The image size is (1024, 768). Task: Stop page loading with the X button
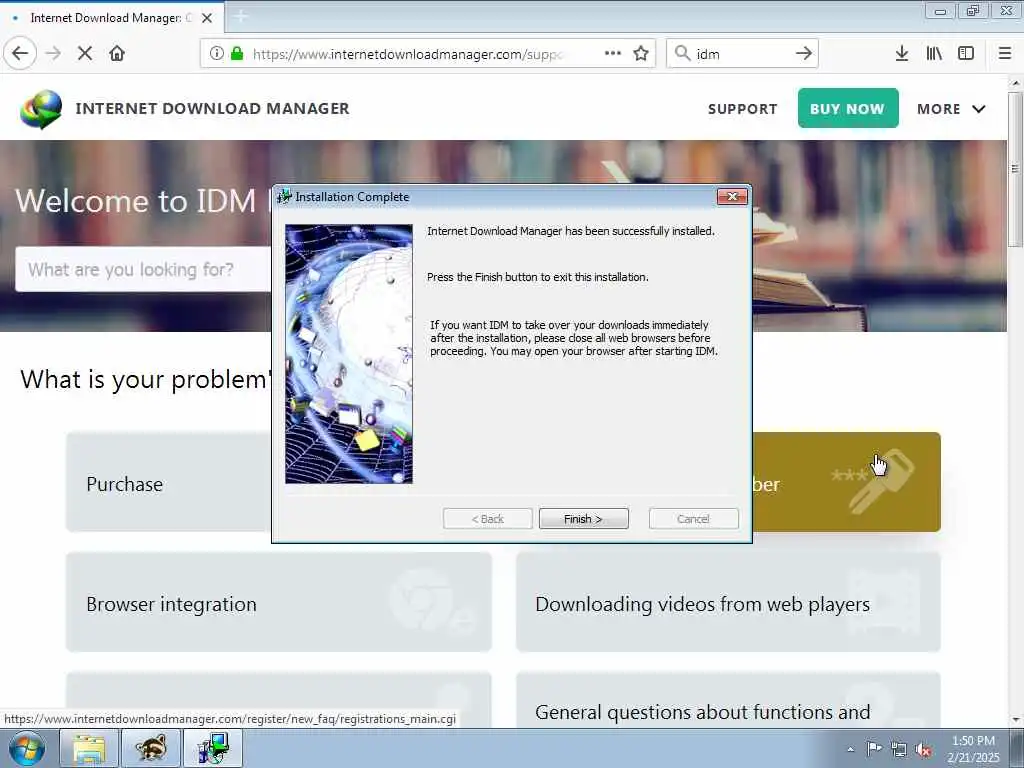85,54
